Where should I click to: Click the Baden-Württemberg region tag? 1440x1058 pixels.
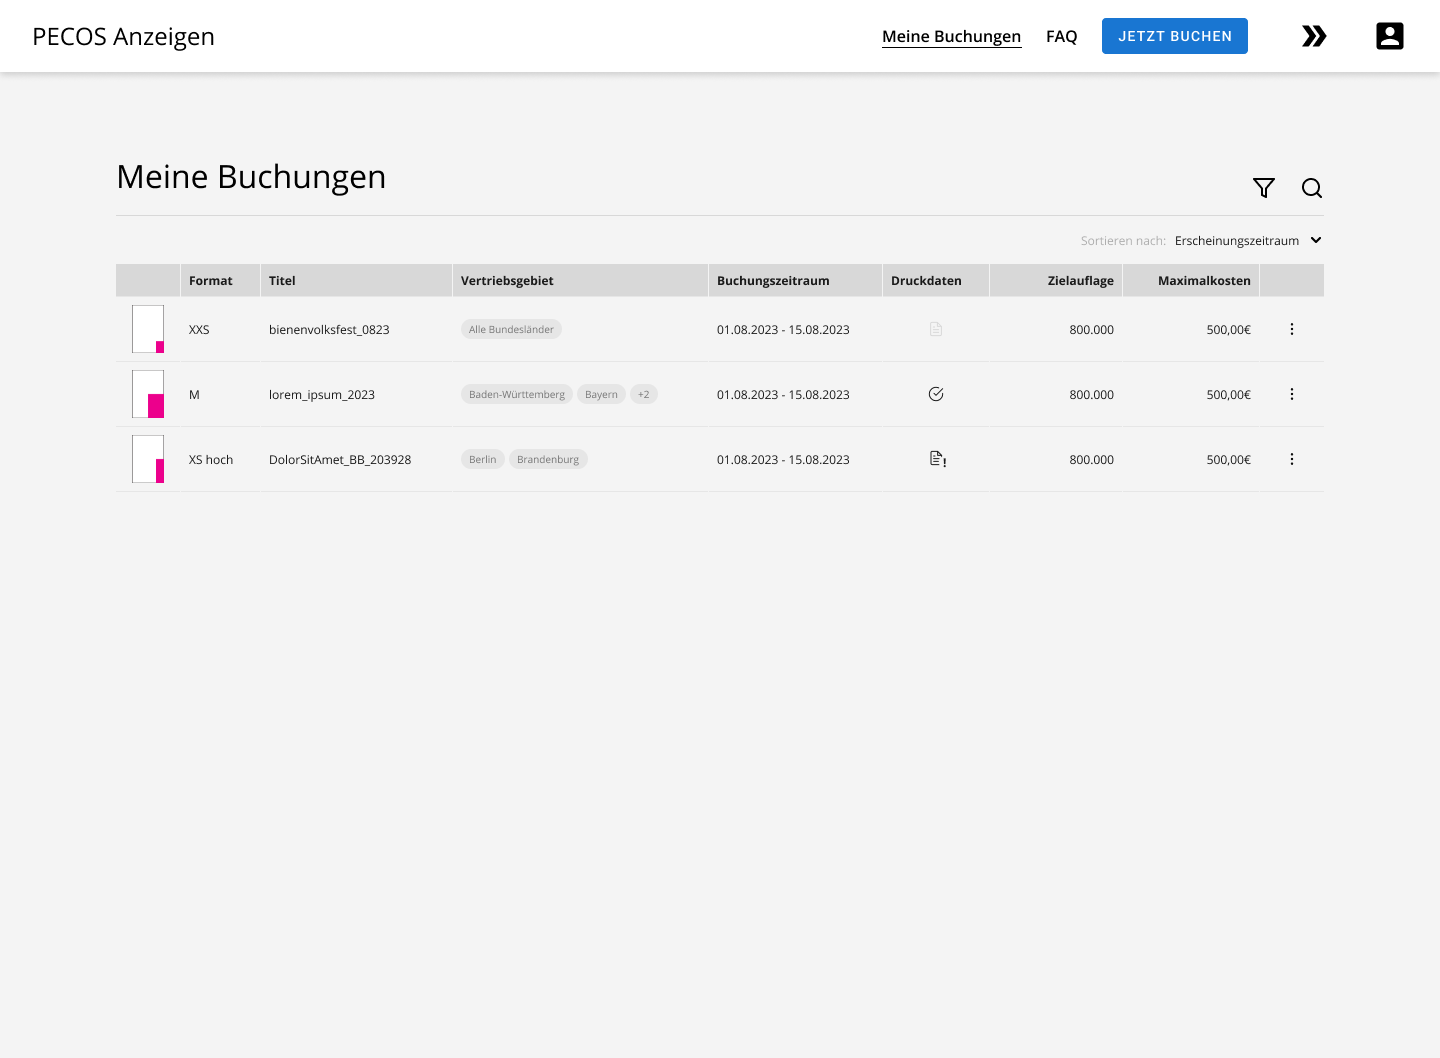[x=517, y=394]
